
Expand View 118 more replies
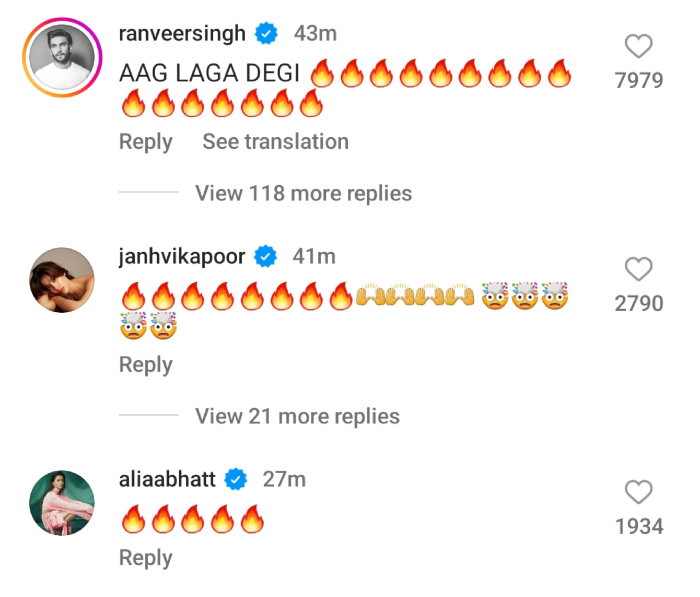(303, 193)
